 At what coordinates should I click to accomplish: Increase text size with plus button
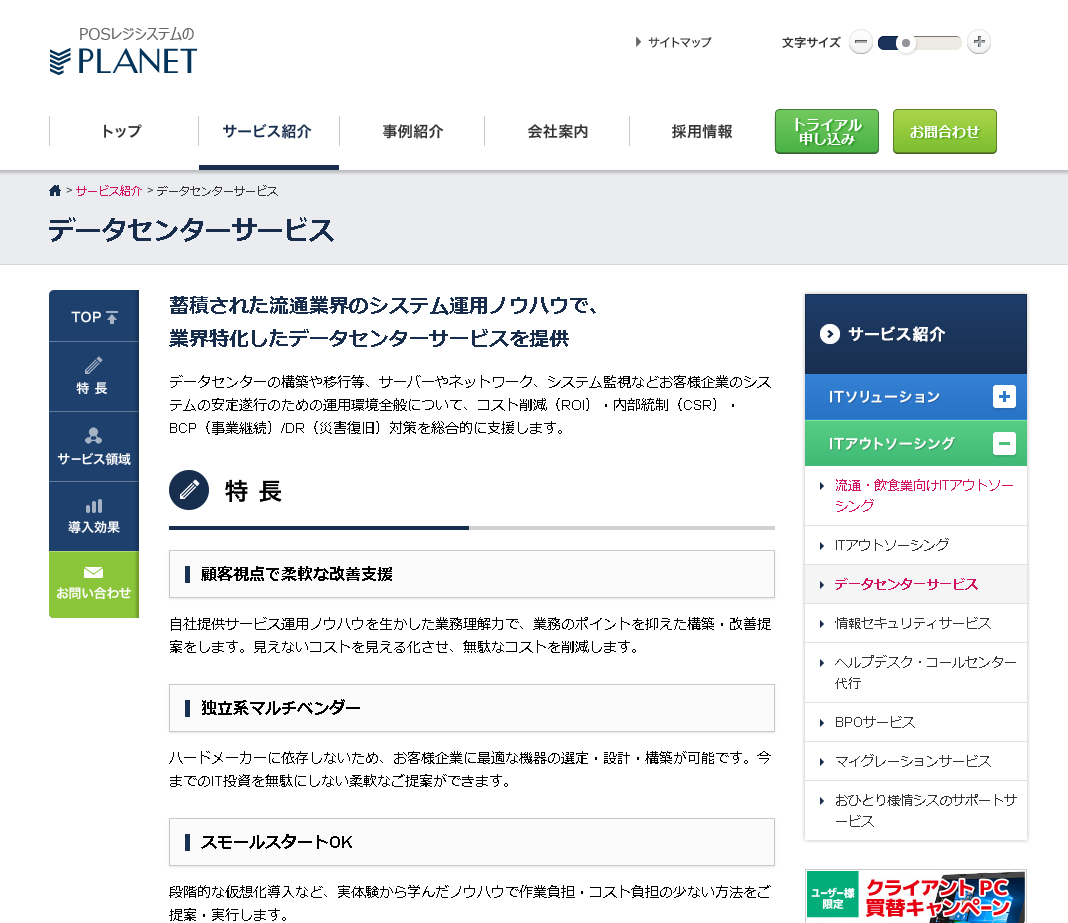click(x=979, y=42)
